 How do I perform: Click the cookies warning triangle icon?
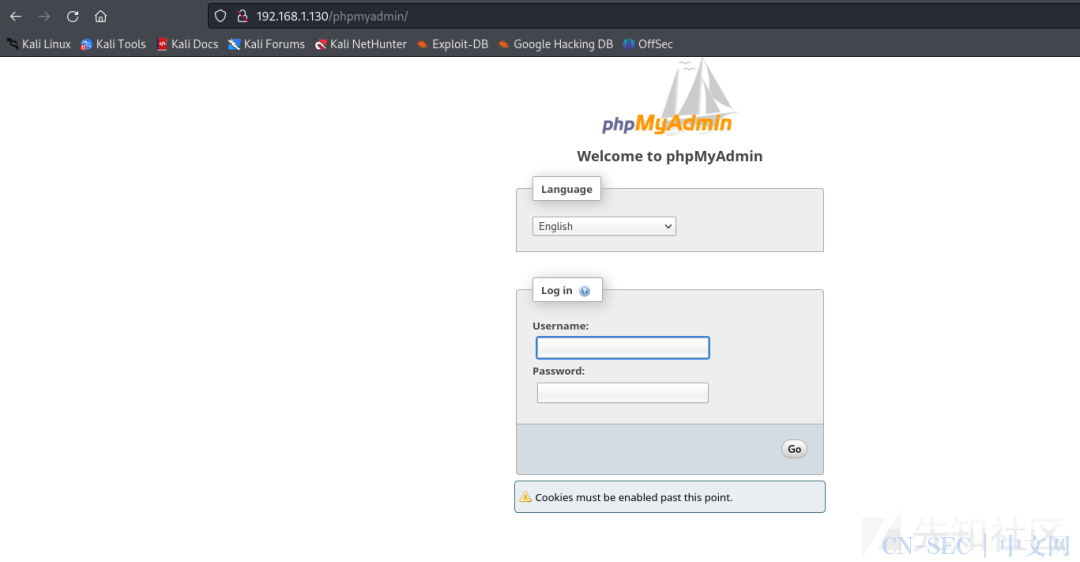pos(526,497)
